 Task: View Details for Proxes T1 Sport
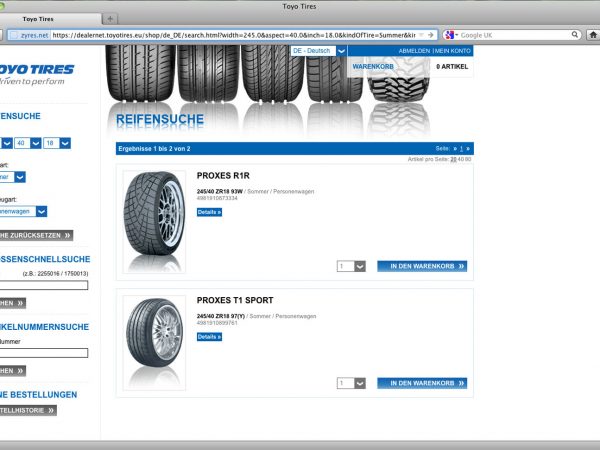click(x=209, y=337)
